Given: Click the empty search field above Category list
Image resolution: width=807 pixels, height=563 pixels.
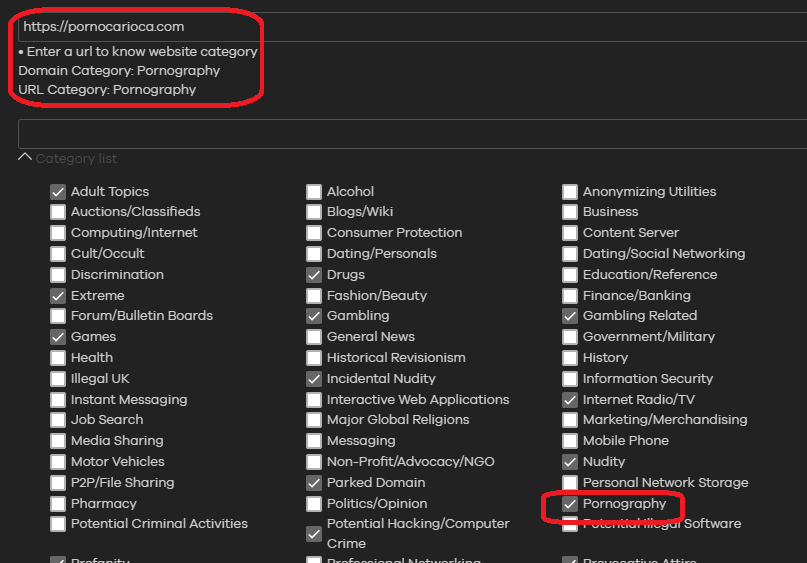Looking at the screenshot, I should click(412, 134).
